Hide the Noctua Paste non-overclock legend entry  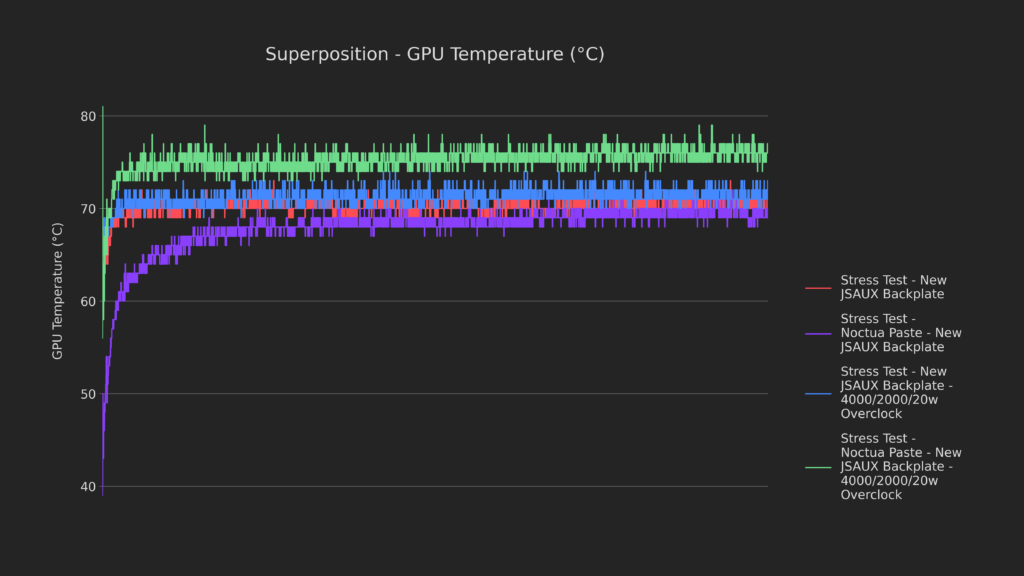[x=901, y=333]
